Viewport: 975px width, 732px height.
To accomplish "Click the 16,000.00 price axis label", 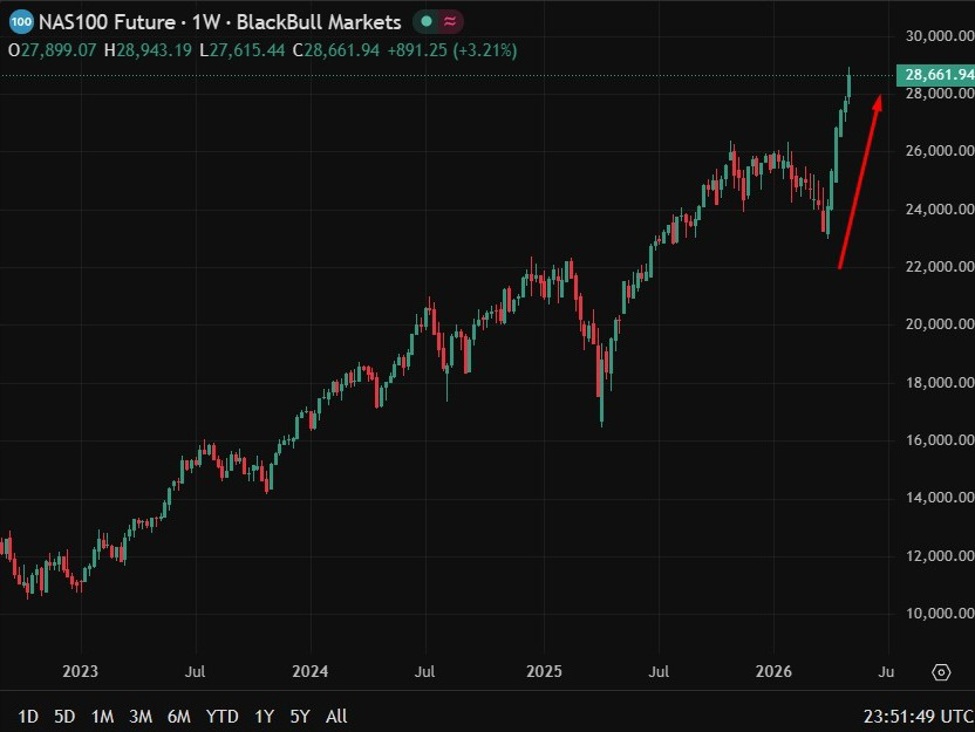I will 940,440.
